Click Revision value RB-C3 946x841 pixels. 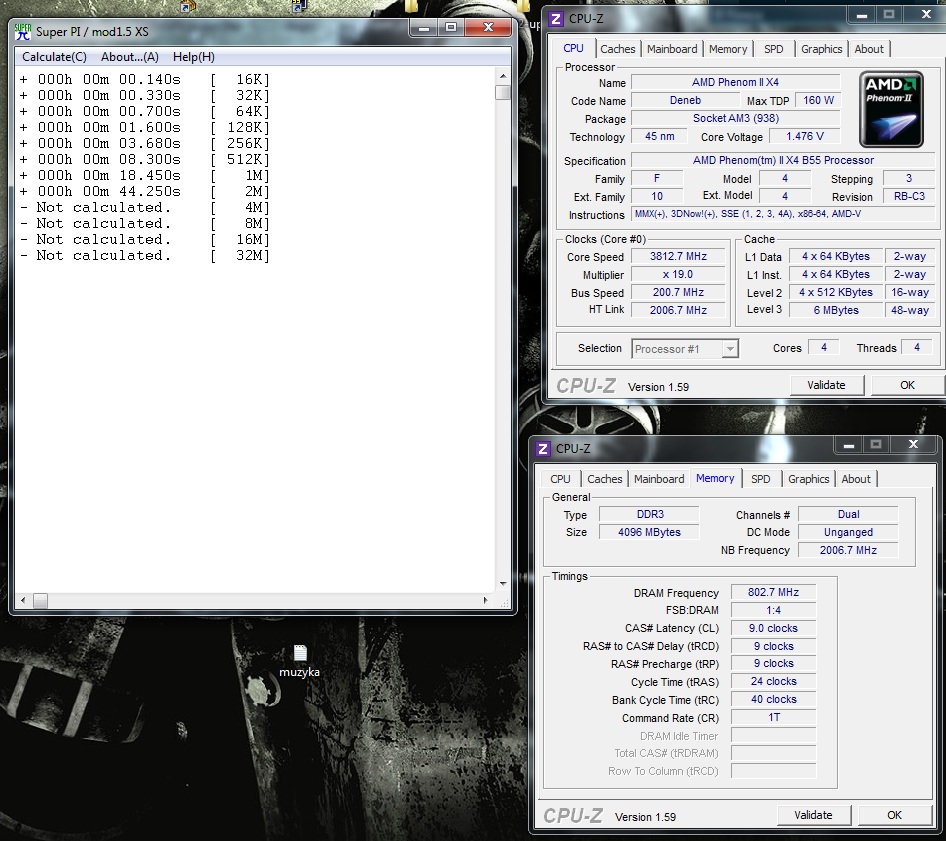(909, 197)
